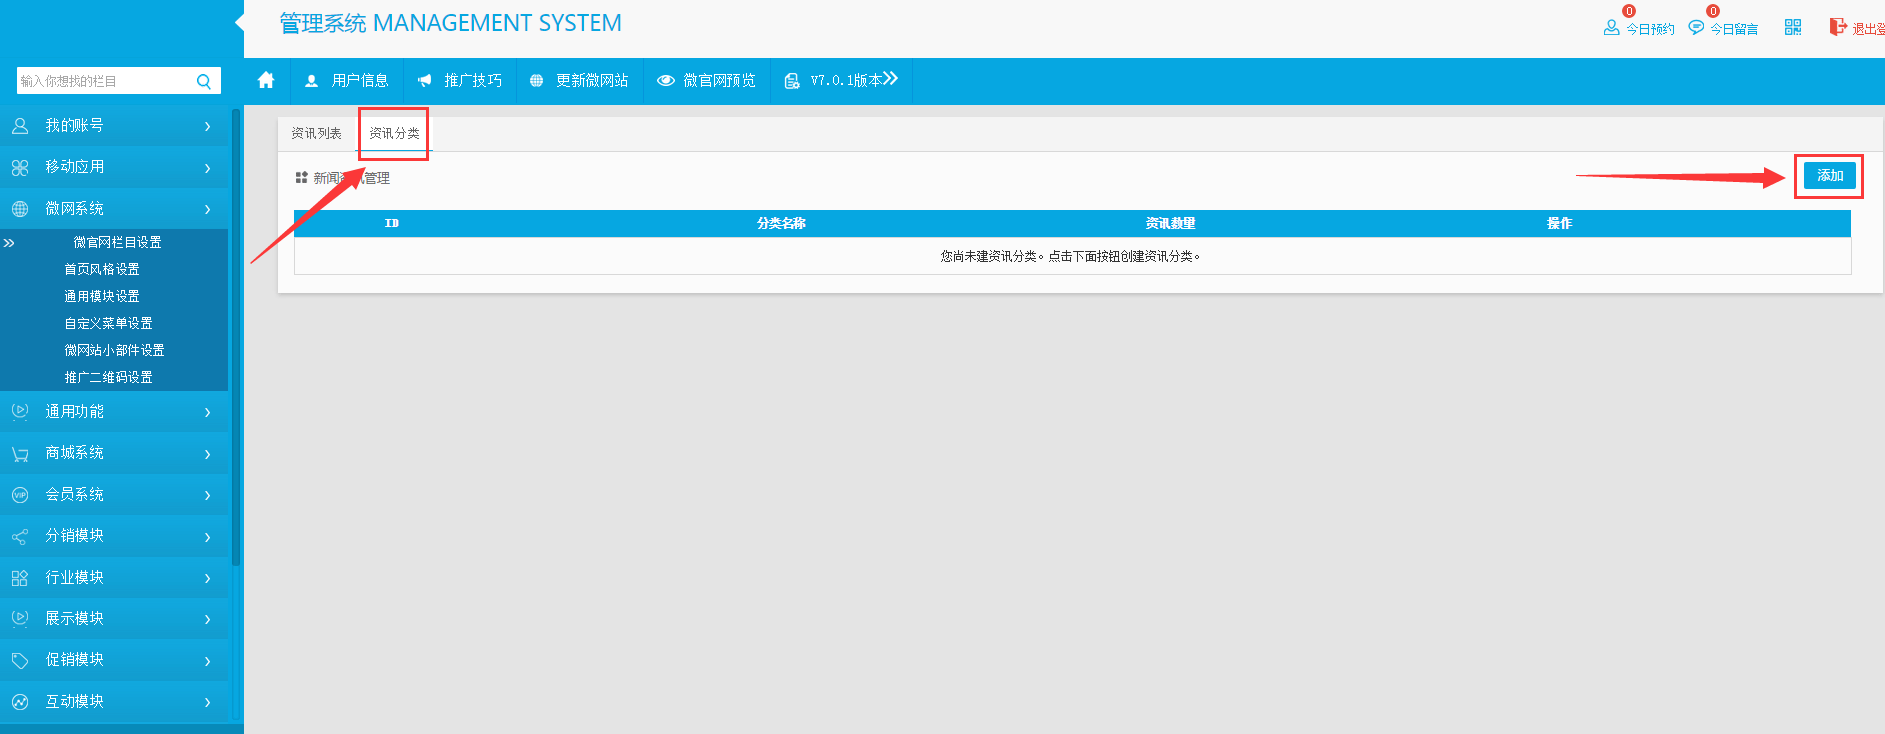
Task: Click the 今日留言 link in header
Action: tap(1734, 29)
